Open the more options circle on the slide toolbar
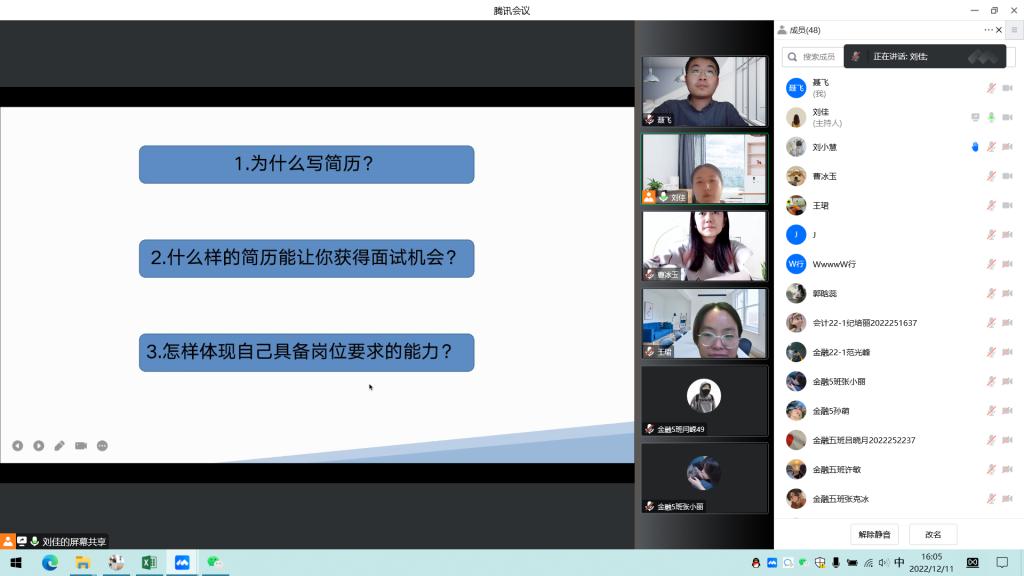 tap(103, 445)
